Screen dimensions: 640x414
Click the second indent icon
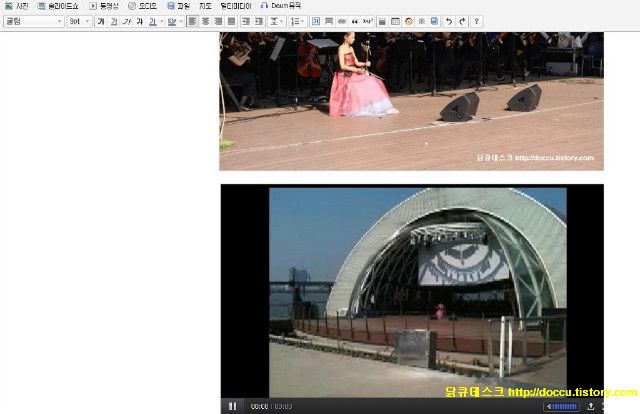click(259, 21)
